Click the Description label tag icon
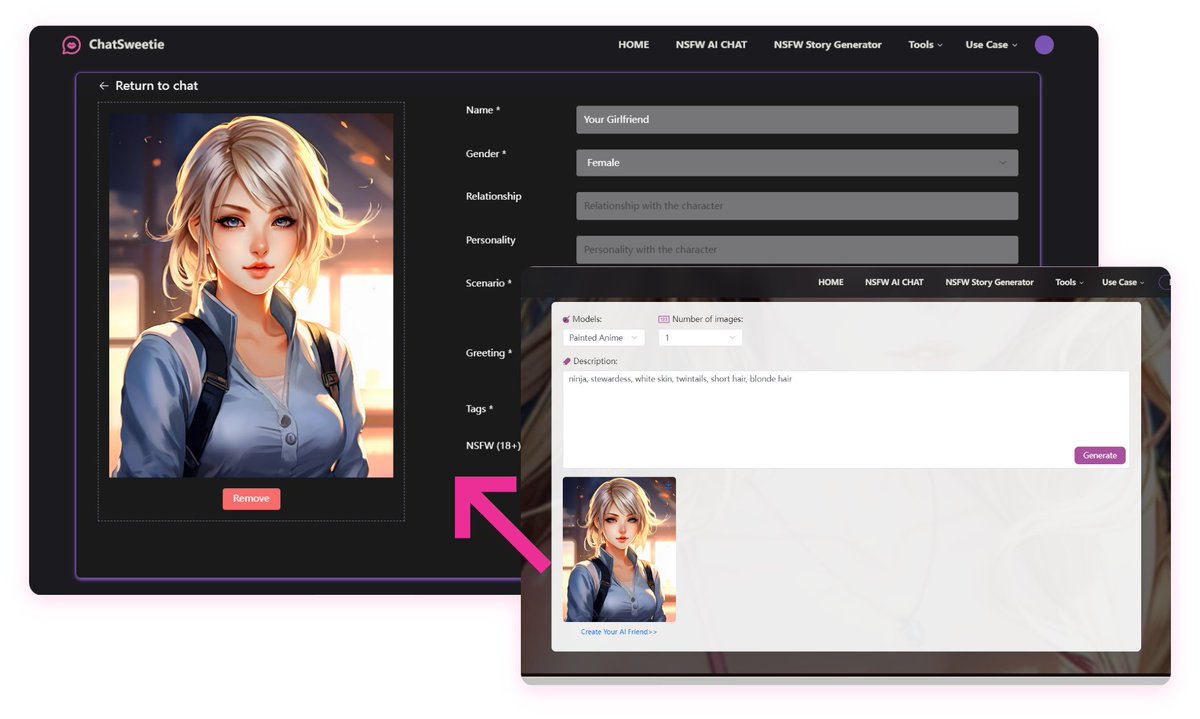Screen dimensions: 1200x719 [x=567, y=361]
